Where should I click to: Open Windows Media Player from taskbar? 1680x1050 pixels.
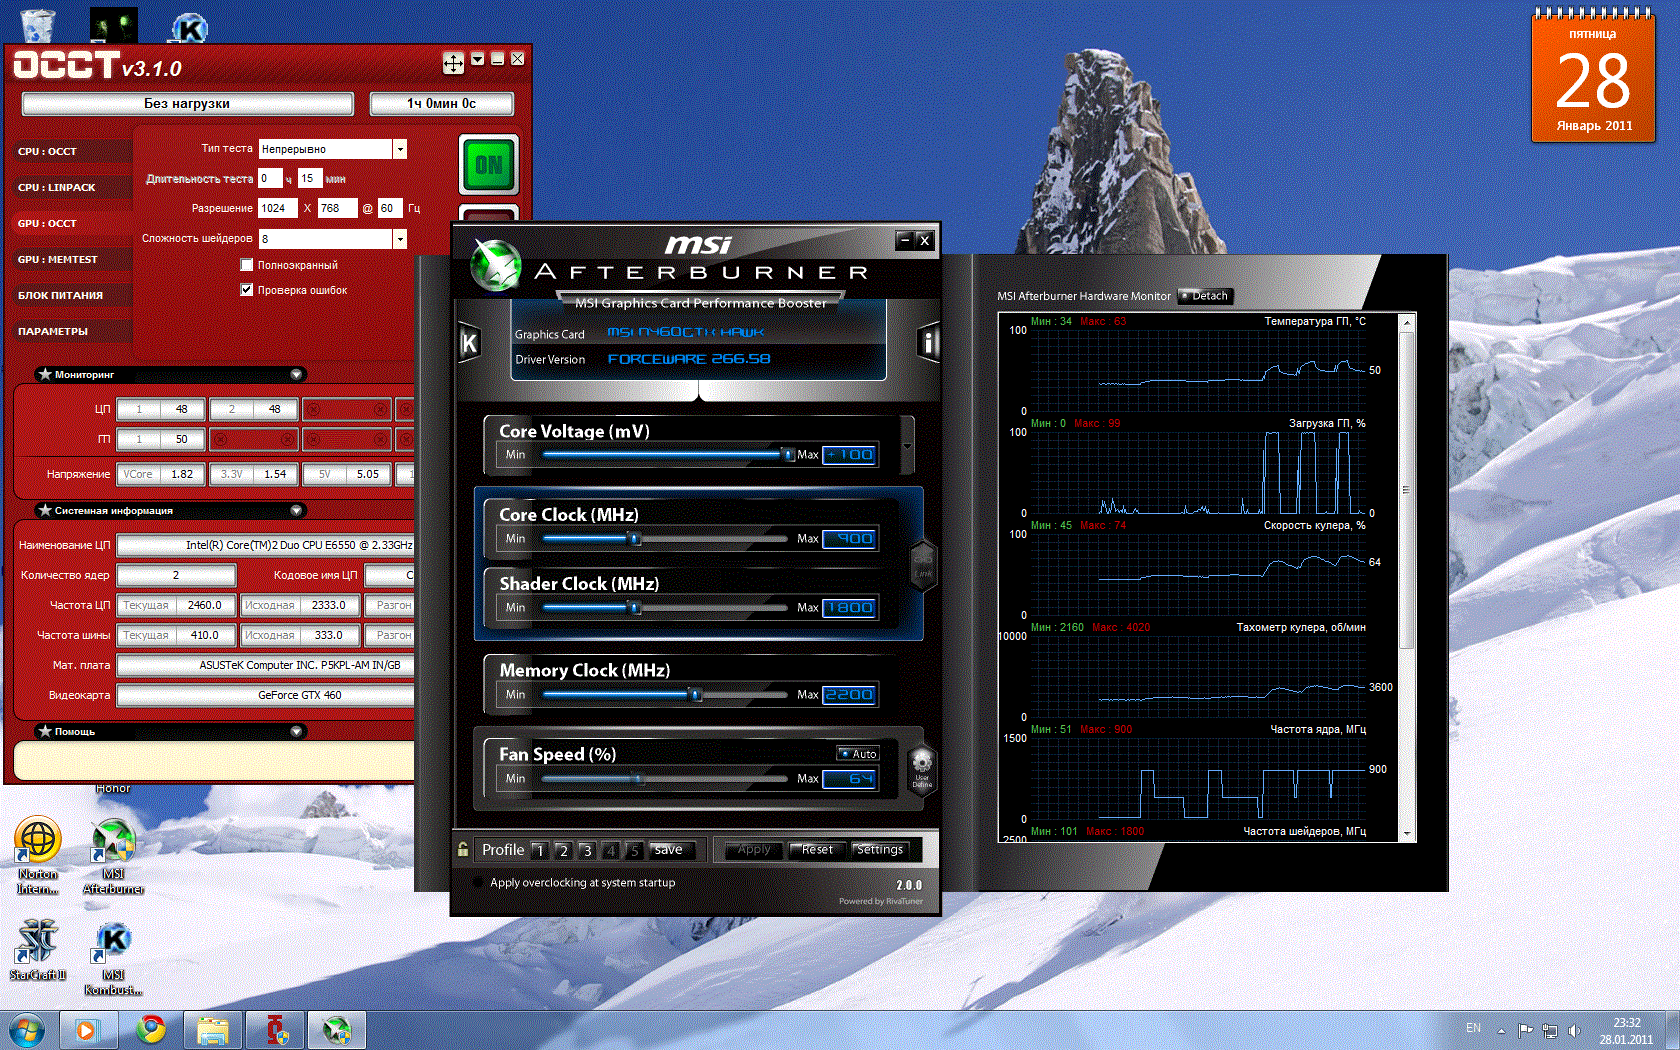[x=88, y=1029]
